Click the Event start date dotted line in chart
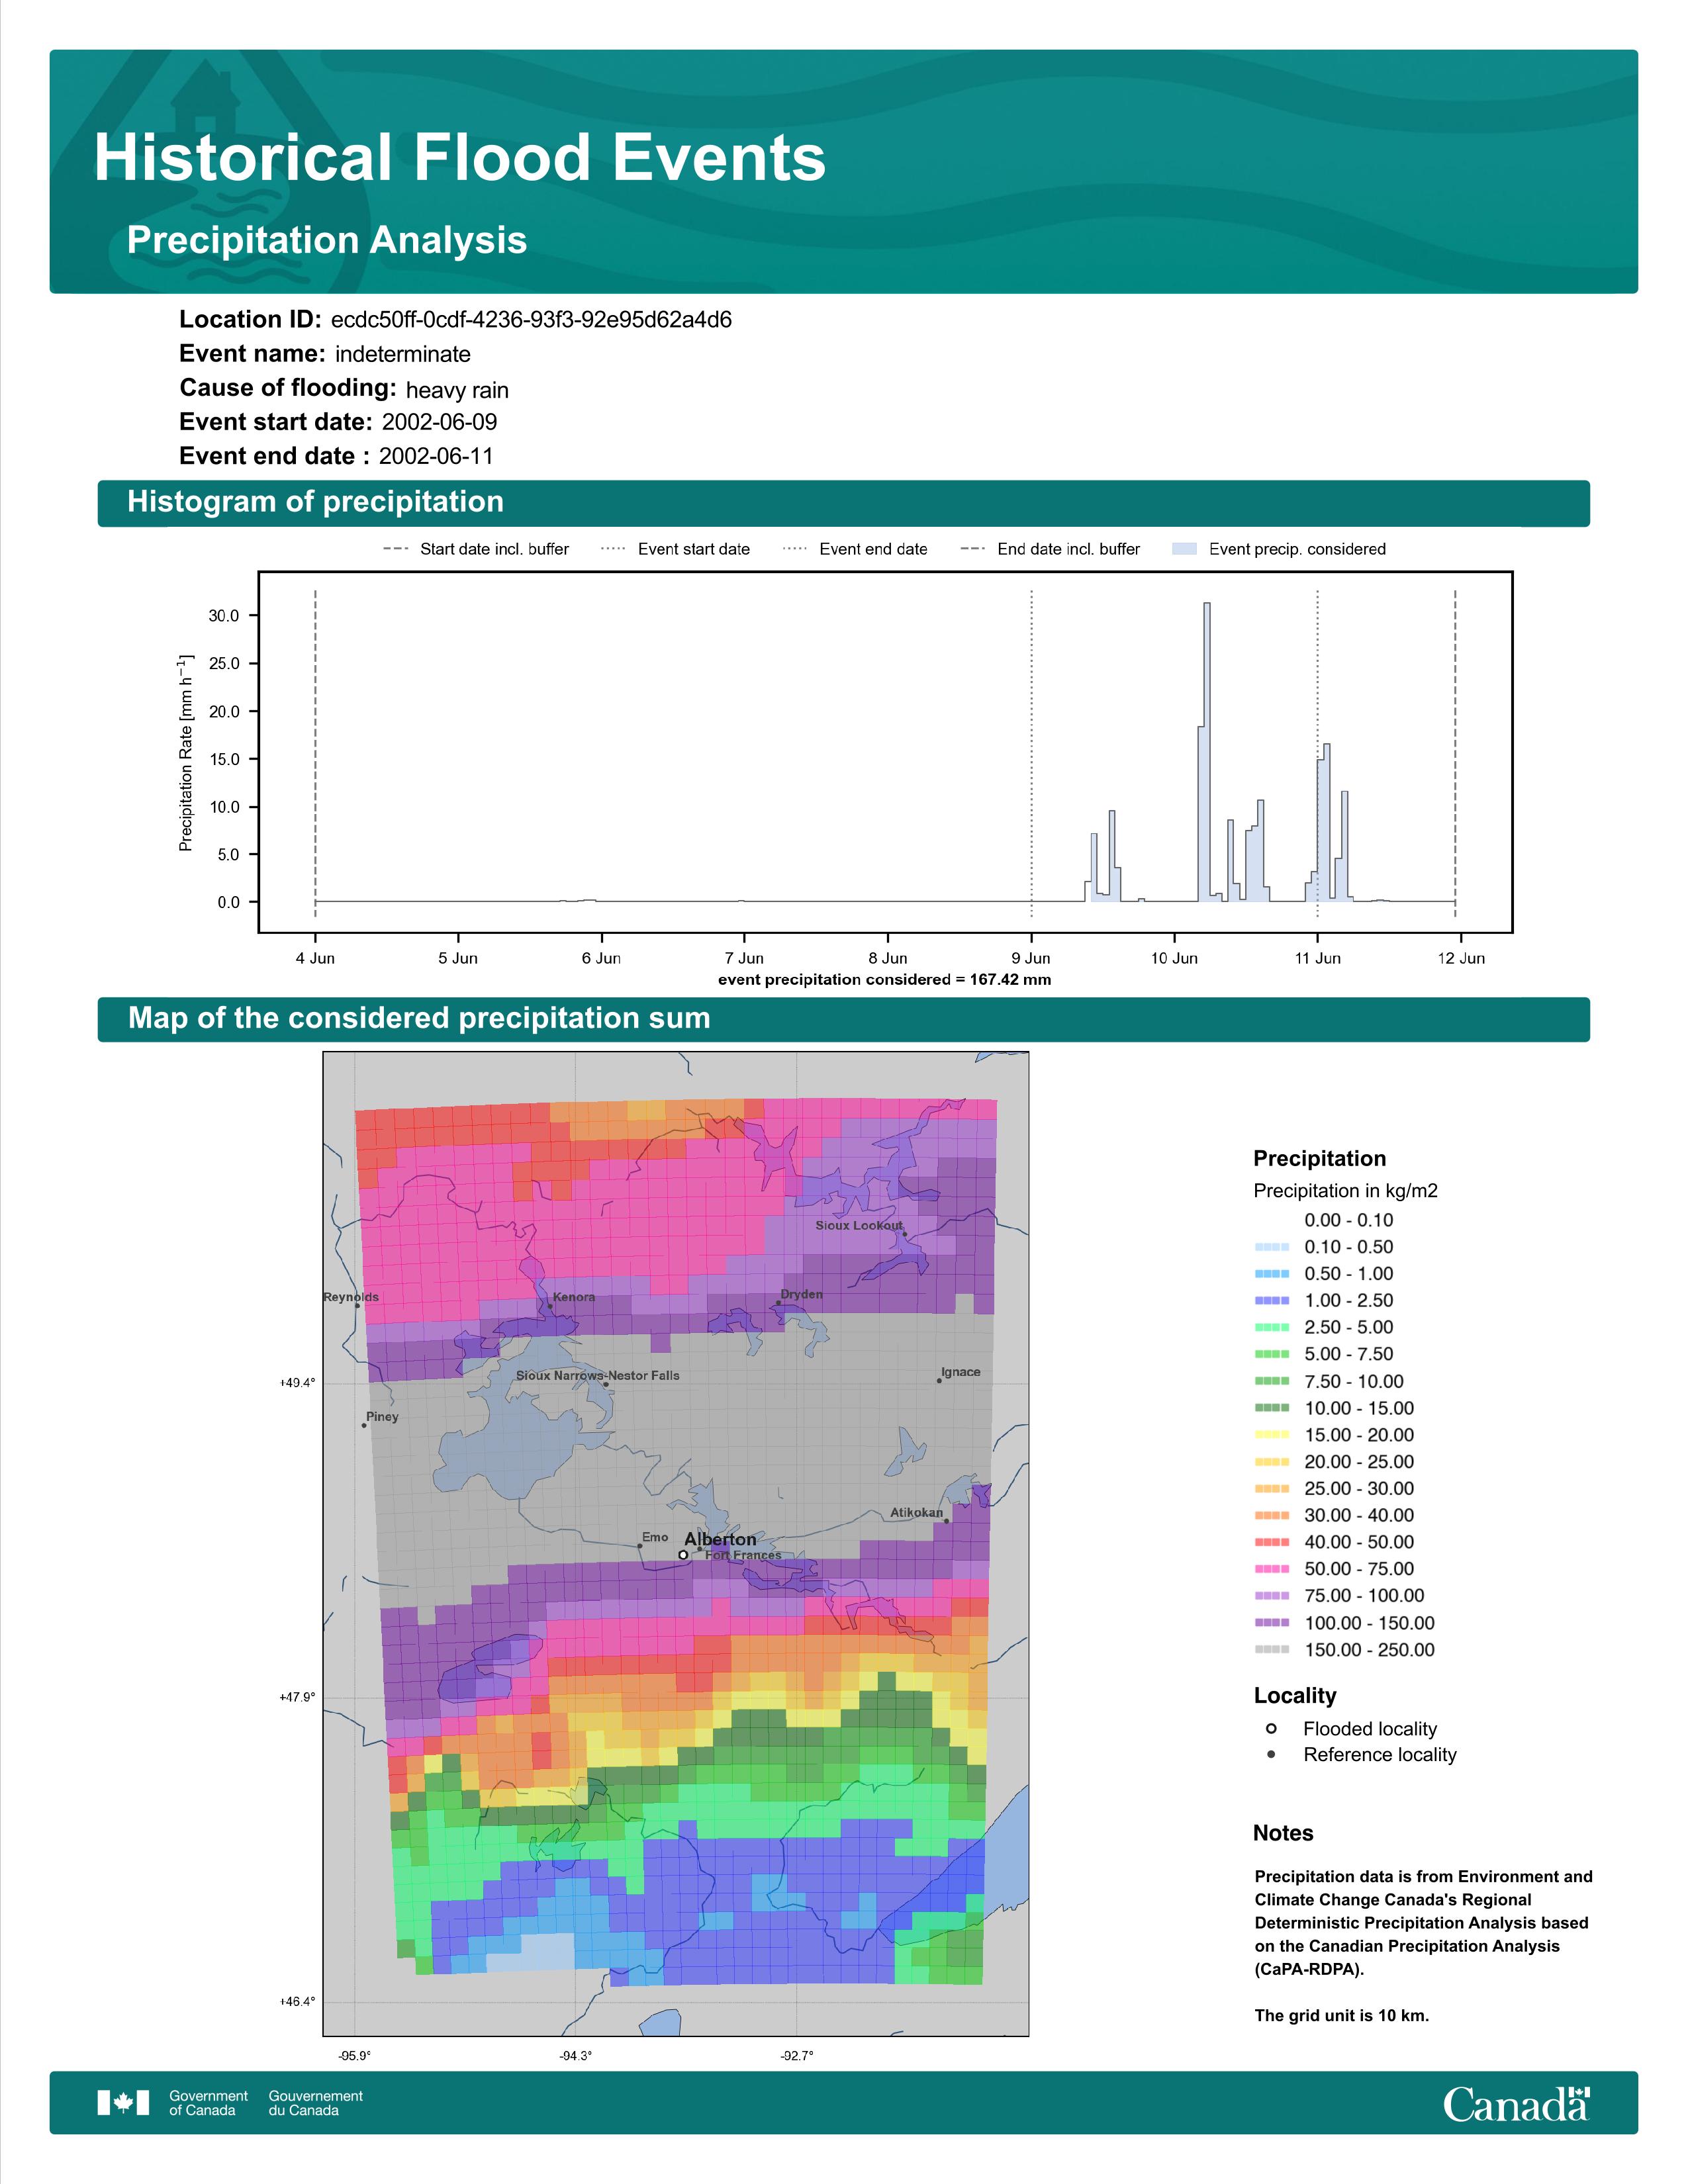The width and height of the screenshot is (1688, 2184). (x=1031, y=750)
